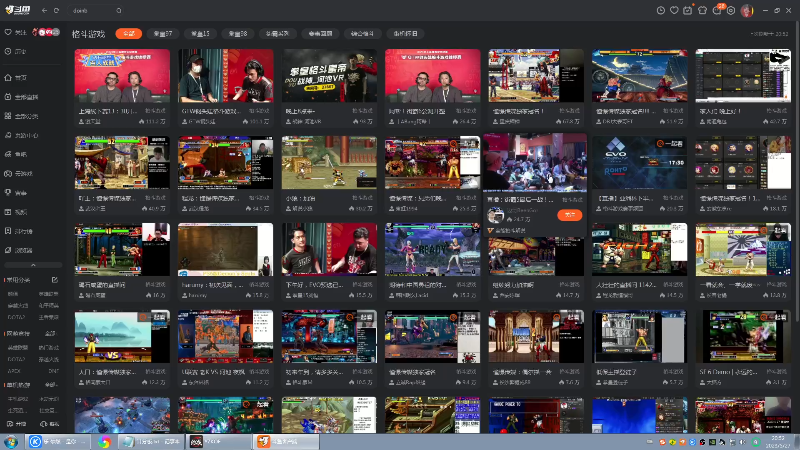Image resolution: width=800 pixels, height=450 pixels.
Task: Open the SF6 Demo stream title
Action: point(730,372)
